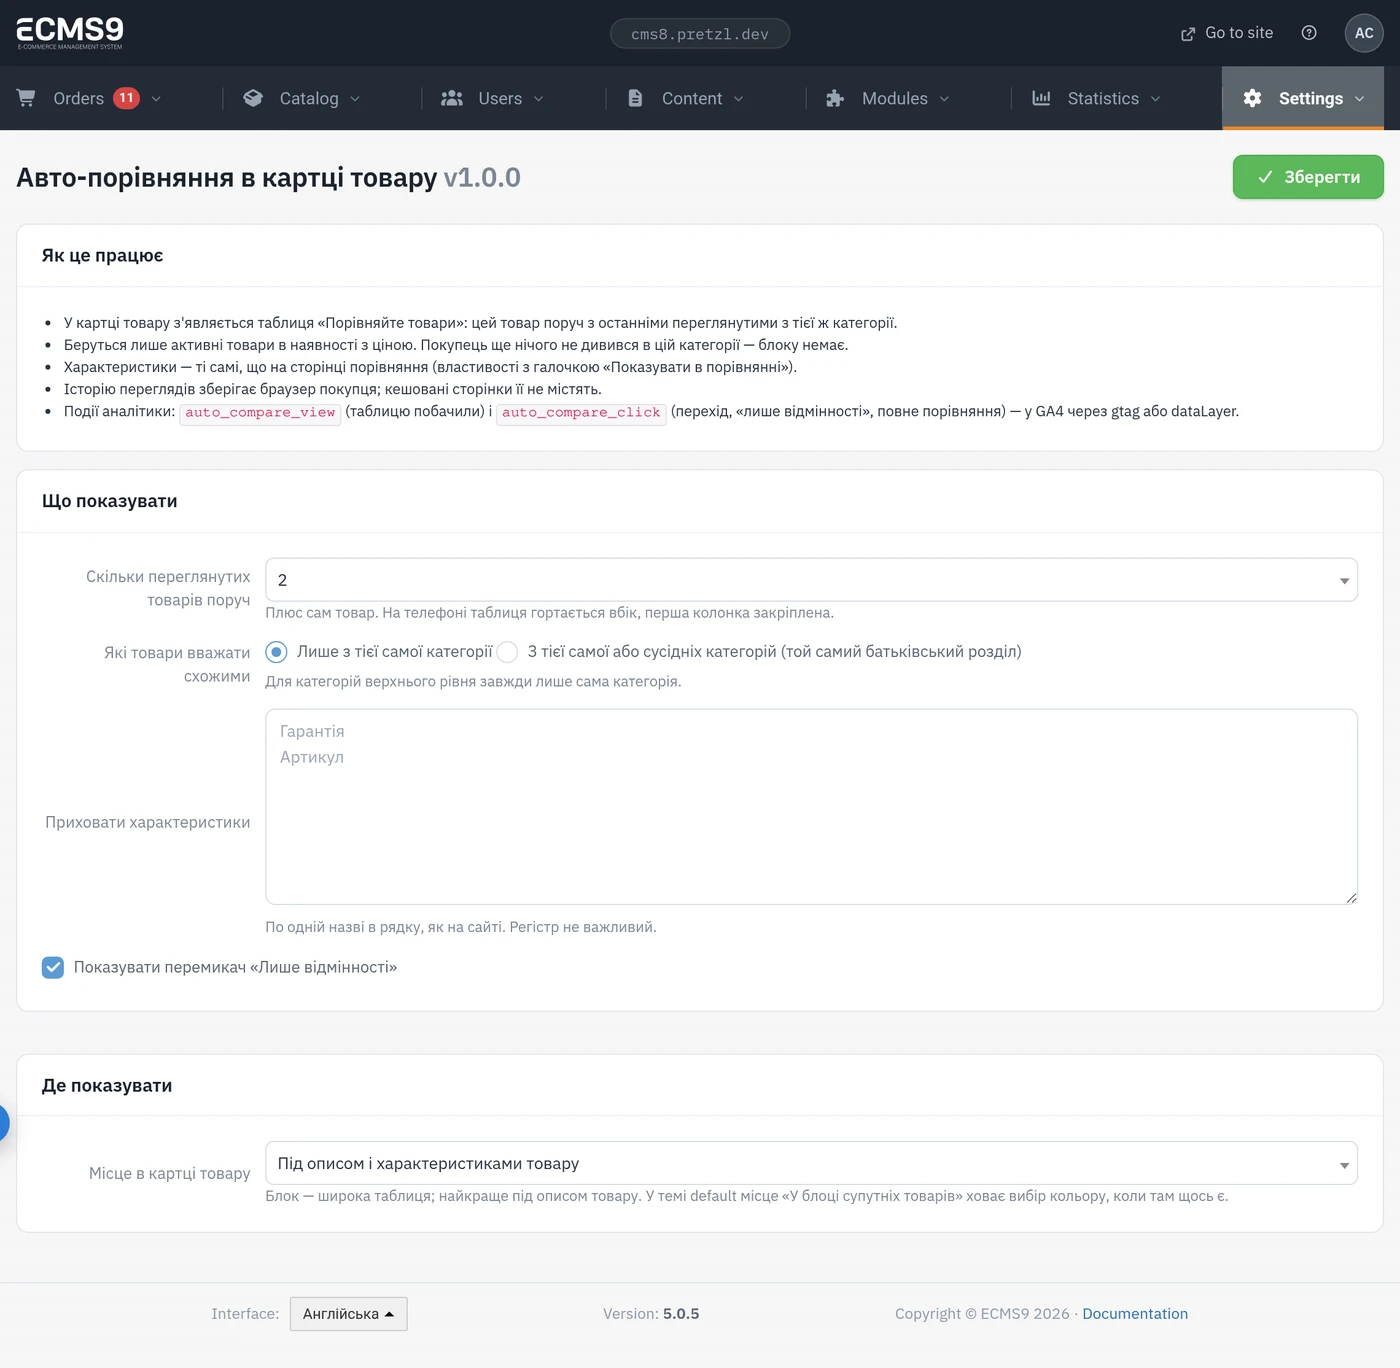This screenshot has height=1368, width=1400.
Task: Select 'Лише з тієї самої категорії' radio
Action: (x=276, y=652)
